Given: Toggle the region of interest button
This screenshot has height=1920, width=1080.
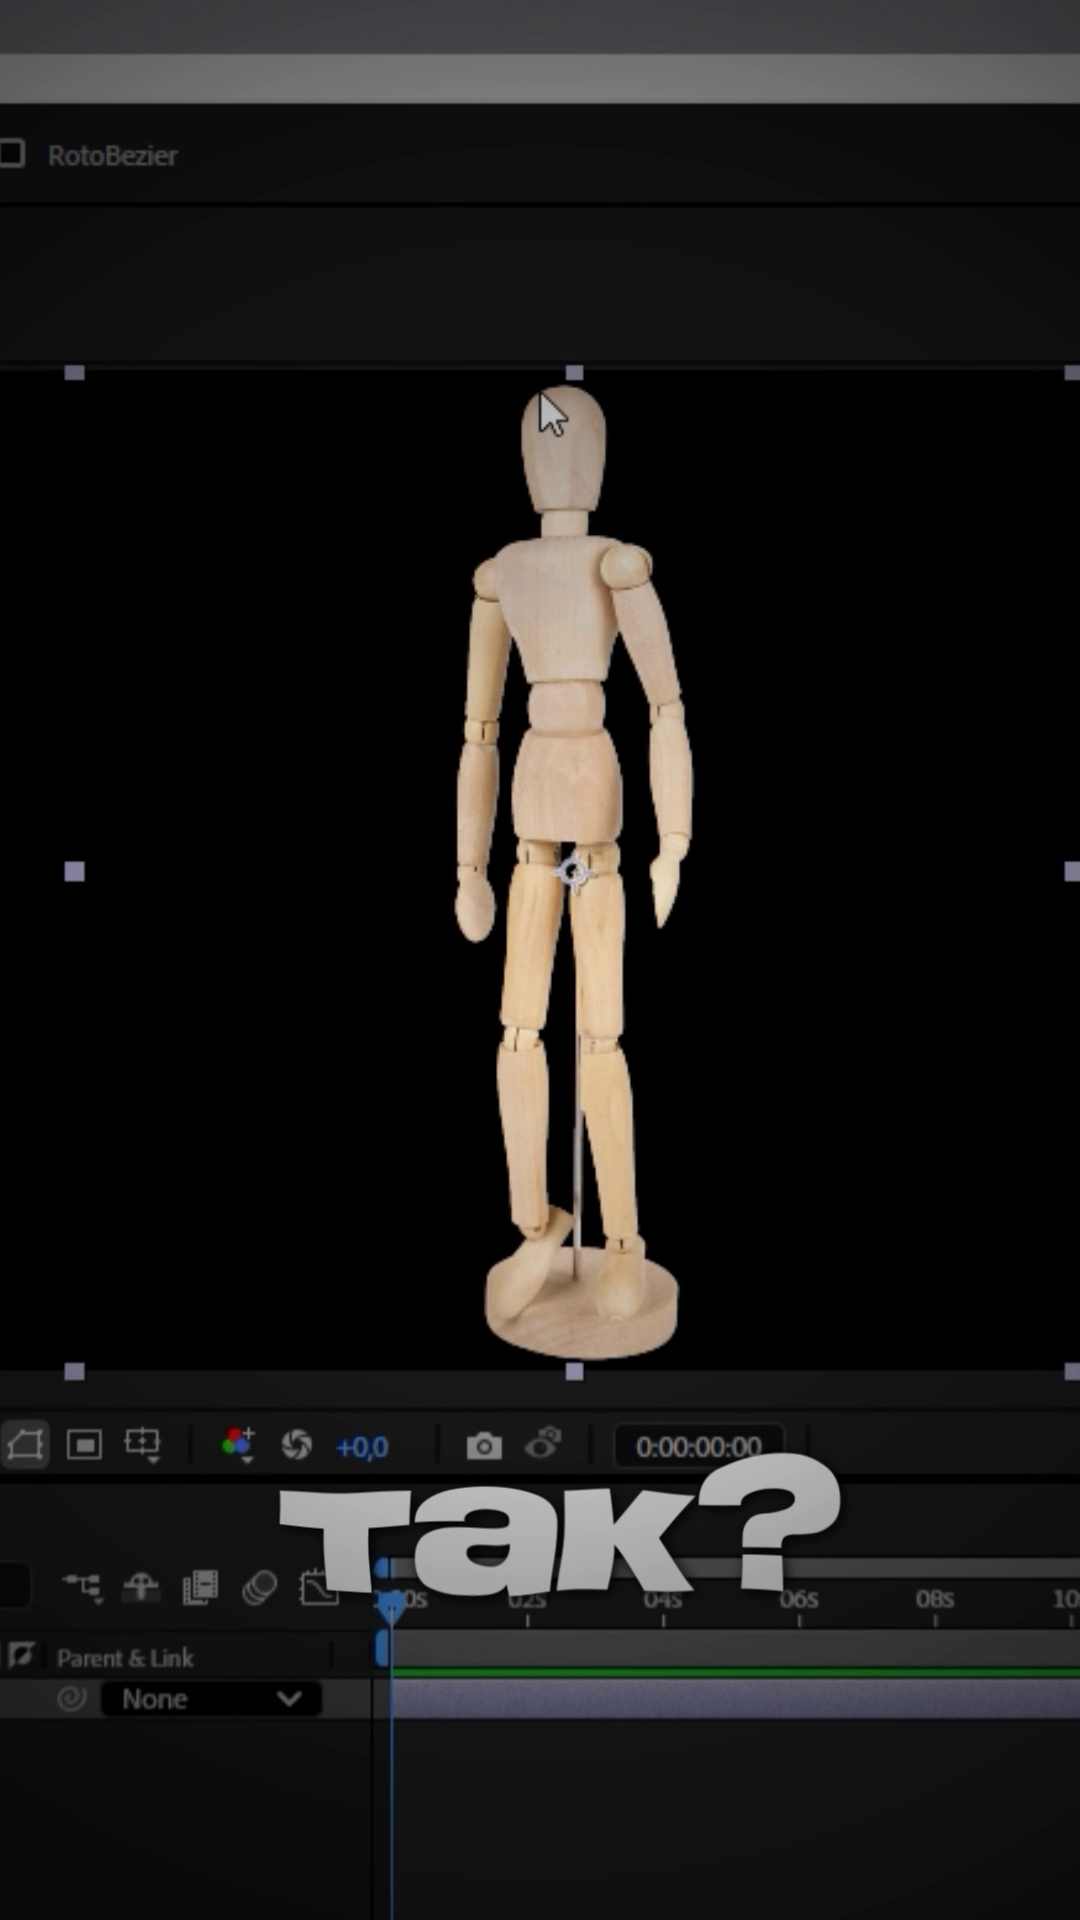Looking at the screenshot, I should pos(84,1445).
